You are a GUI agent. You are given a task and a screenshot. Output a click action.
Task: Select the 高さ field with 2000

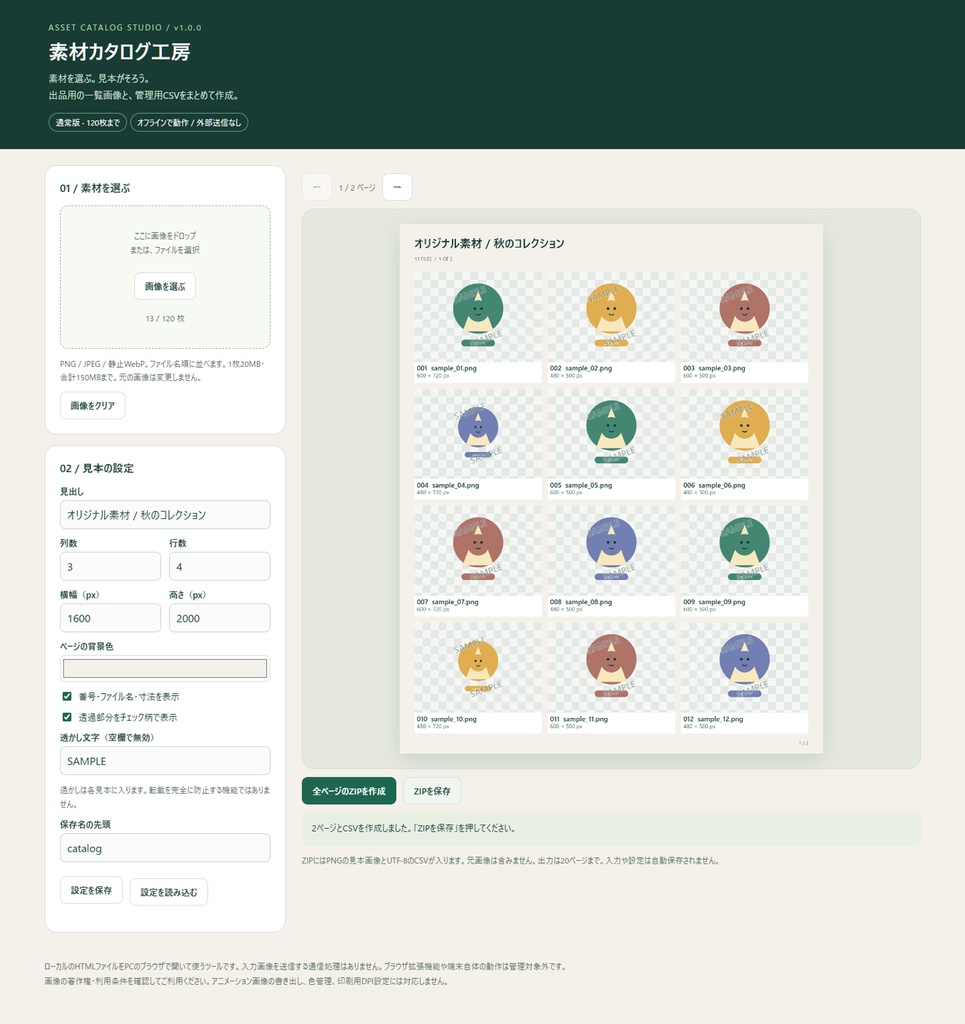tap(219, 618)
